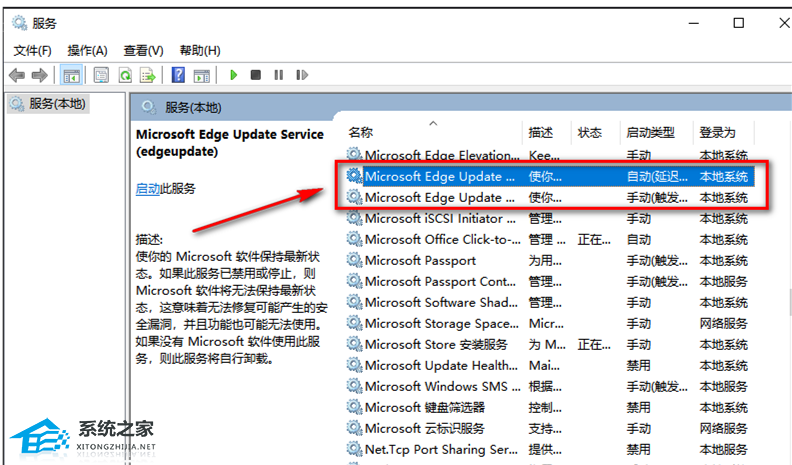Click 本地服务 login of Net.Tcp Port Sharing
The width and height of the screenshot is (792, 465).
723,449
